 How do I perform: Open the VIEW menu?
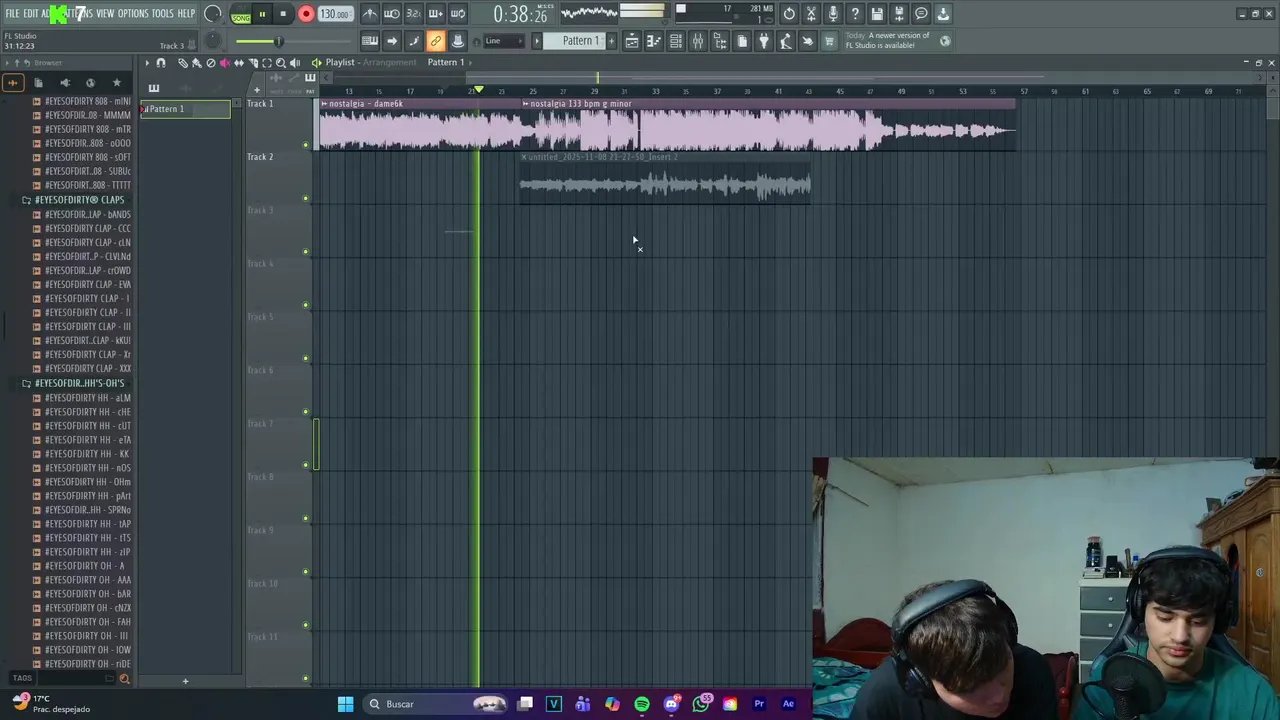(x=105, y=14)
